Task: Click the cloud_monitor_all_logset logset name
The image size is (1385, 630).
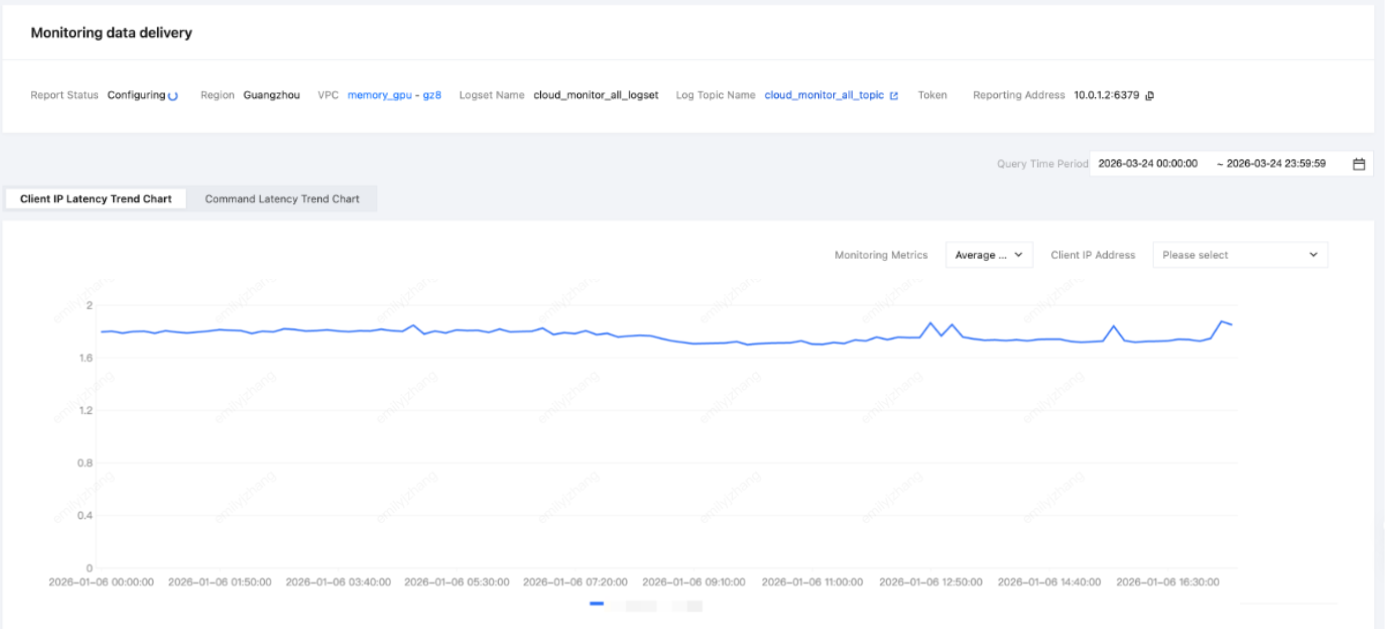Action: click(596, 96)
